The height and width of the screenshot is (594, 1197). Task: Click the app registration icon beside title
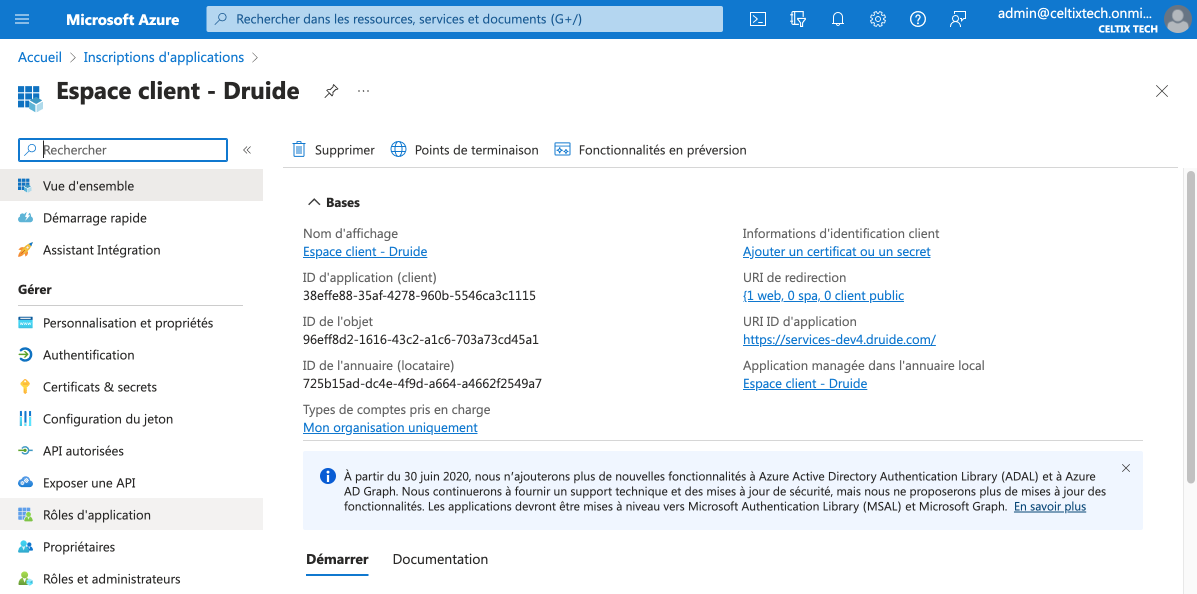(x=31, y=98)
